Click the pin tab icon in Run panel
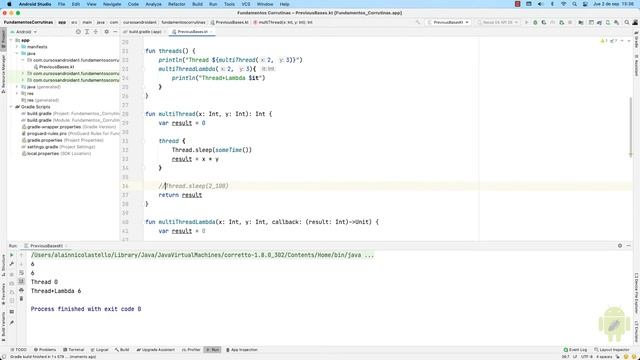Screen dimensions: 640x360 (11, 323)
